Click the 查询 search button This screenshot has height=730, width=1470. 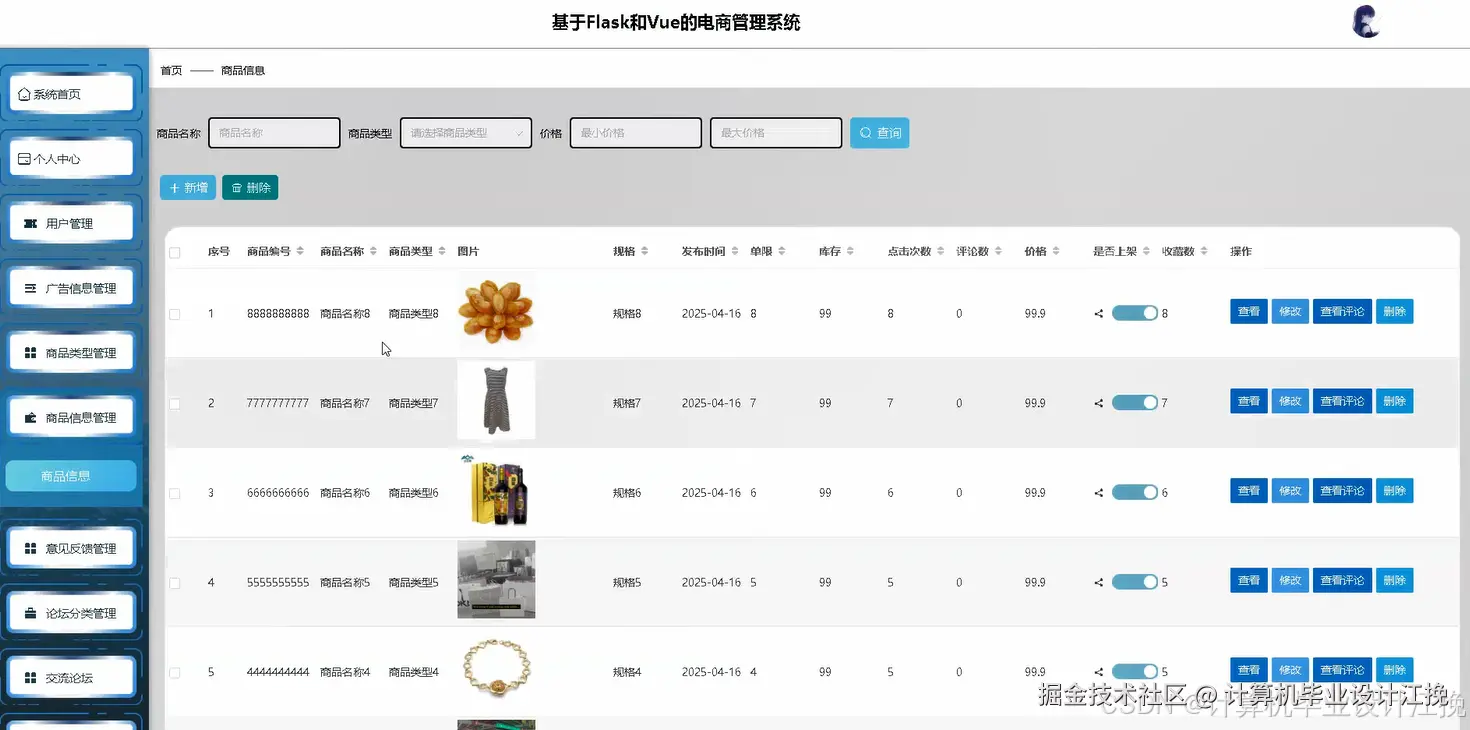[880, 133]
